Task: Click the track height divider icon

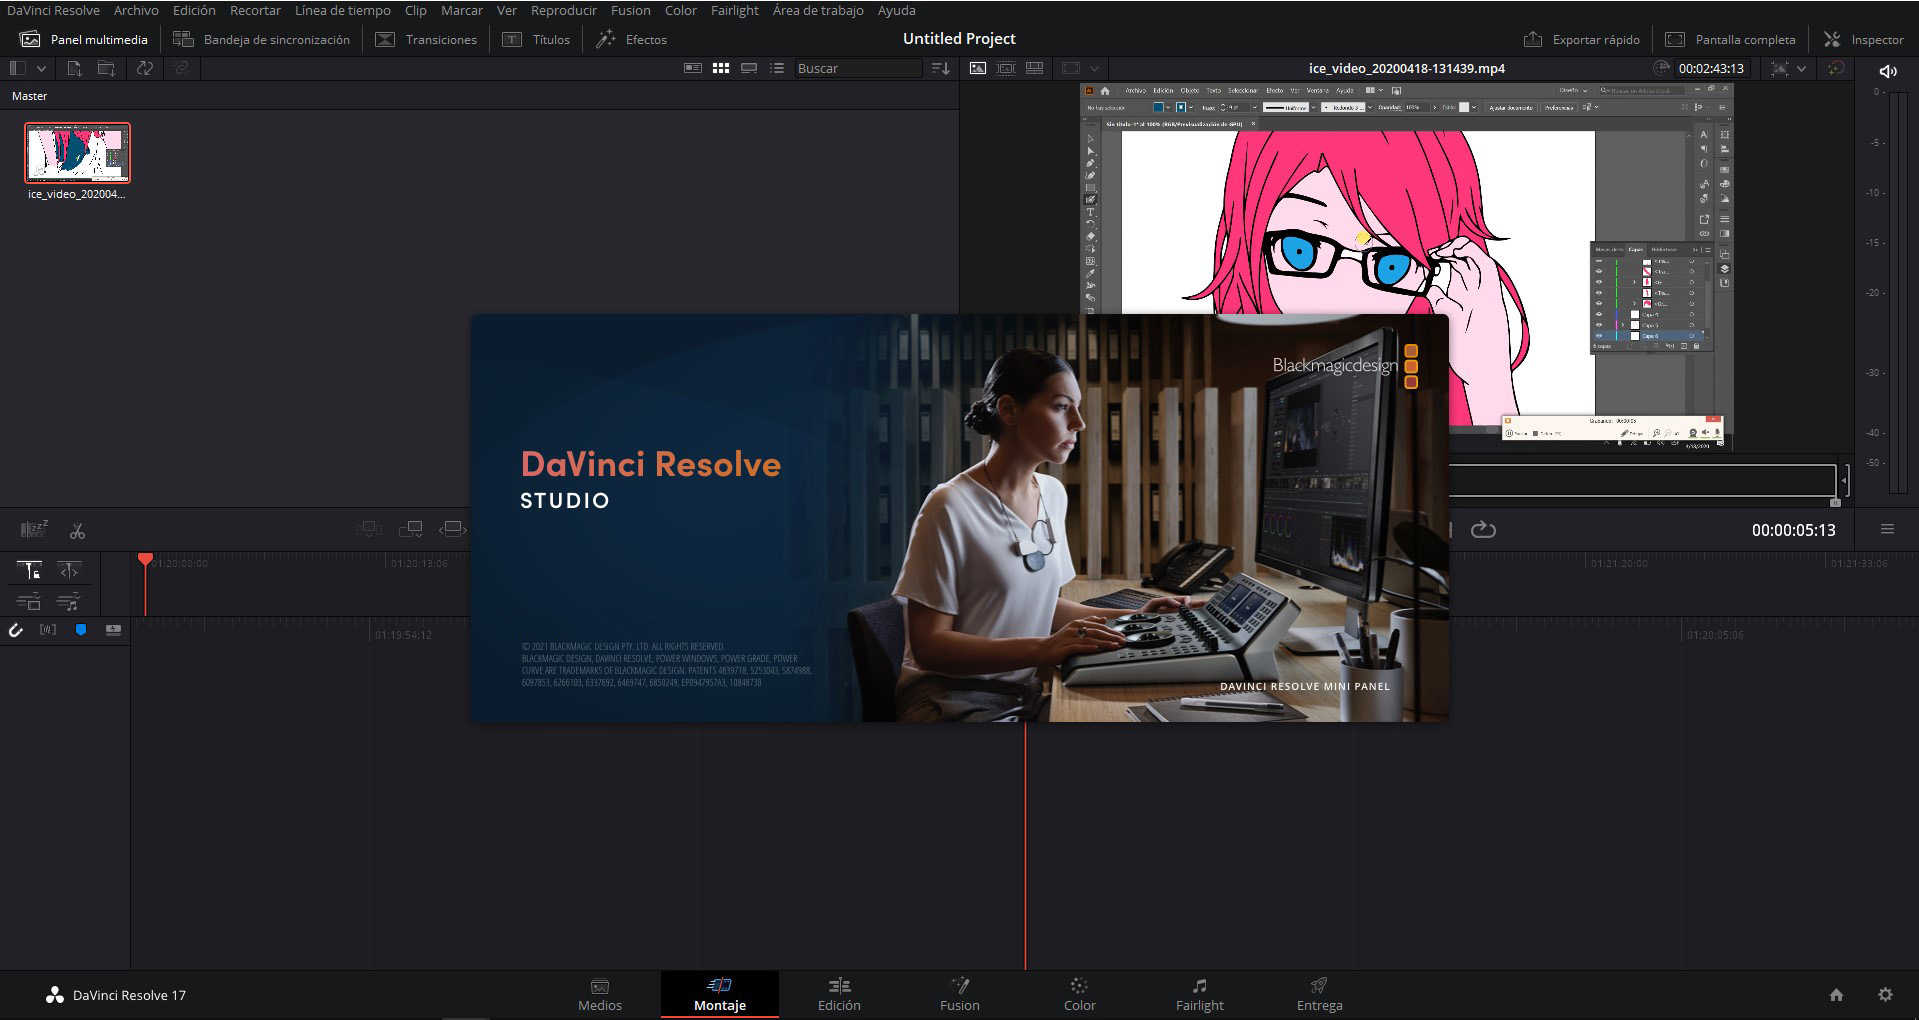Action: pos(113,630)
